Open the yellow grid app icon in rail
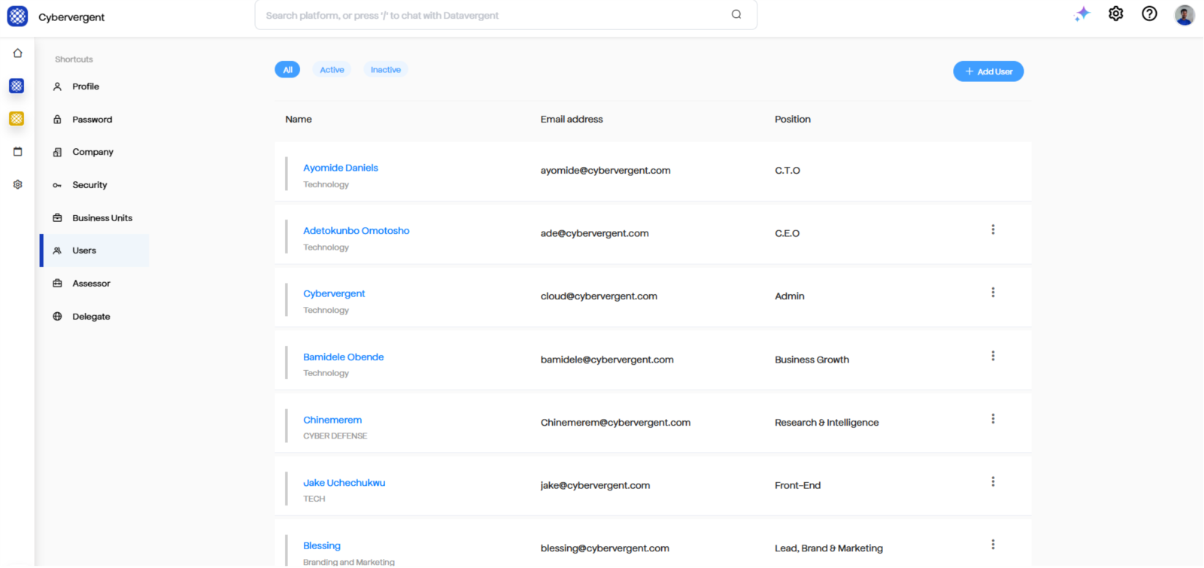Image resolution: width=1204 pixels, height=568 pixels. click(x=17, y=119)
